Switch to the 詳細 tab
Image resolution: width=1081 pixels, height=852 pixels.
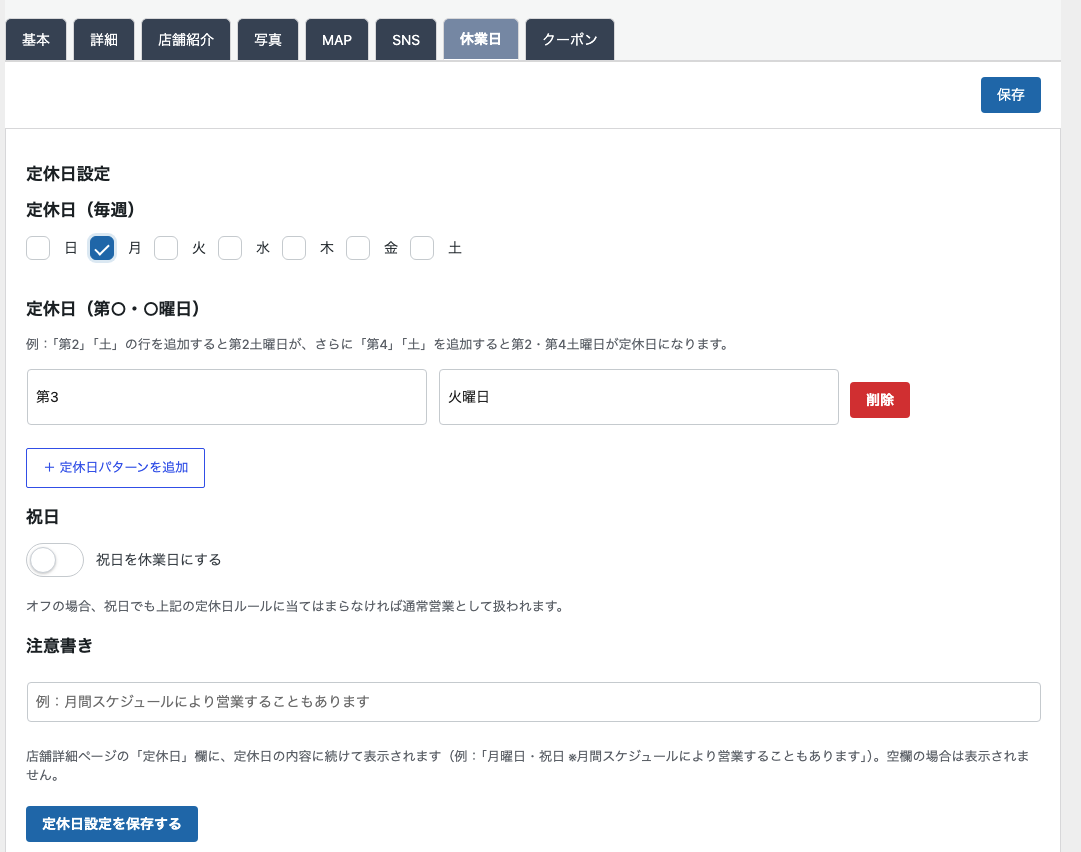coord(104,40)
